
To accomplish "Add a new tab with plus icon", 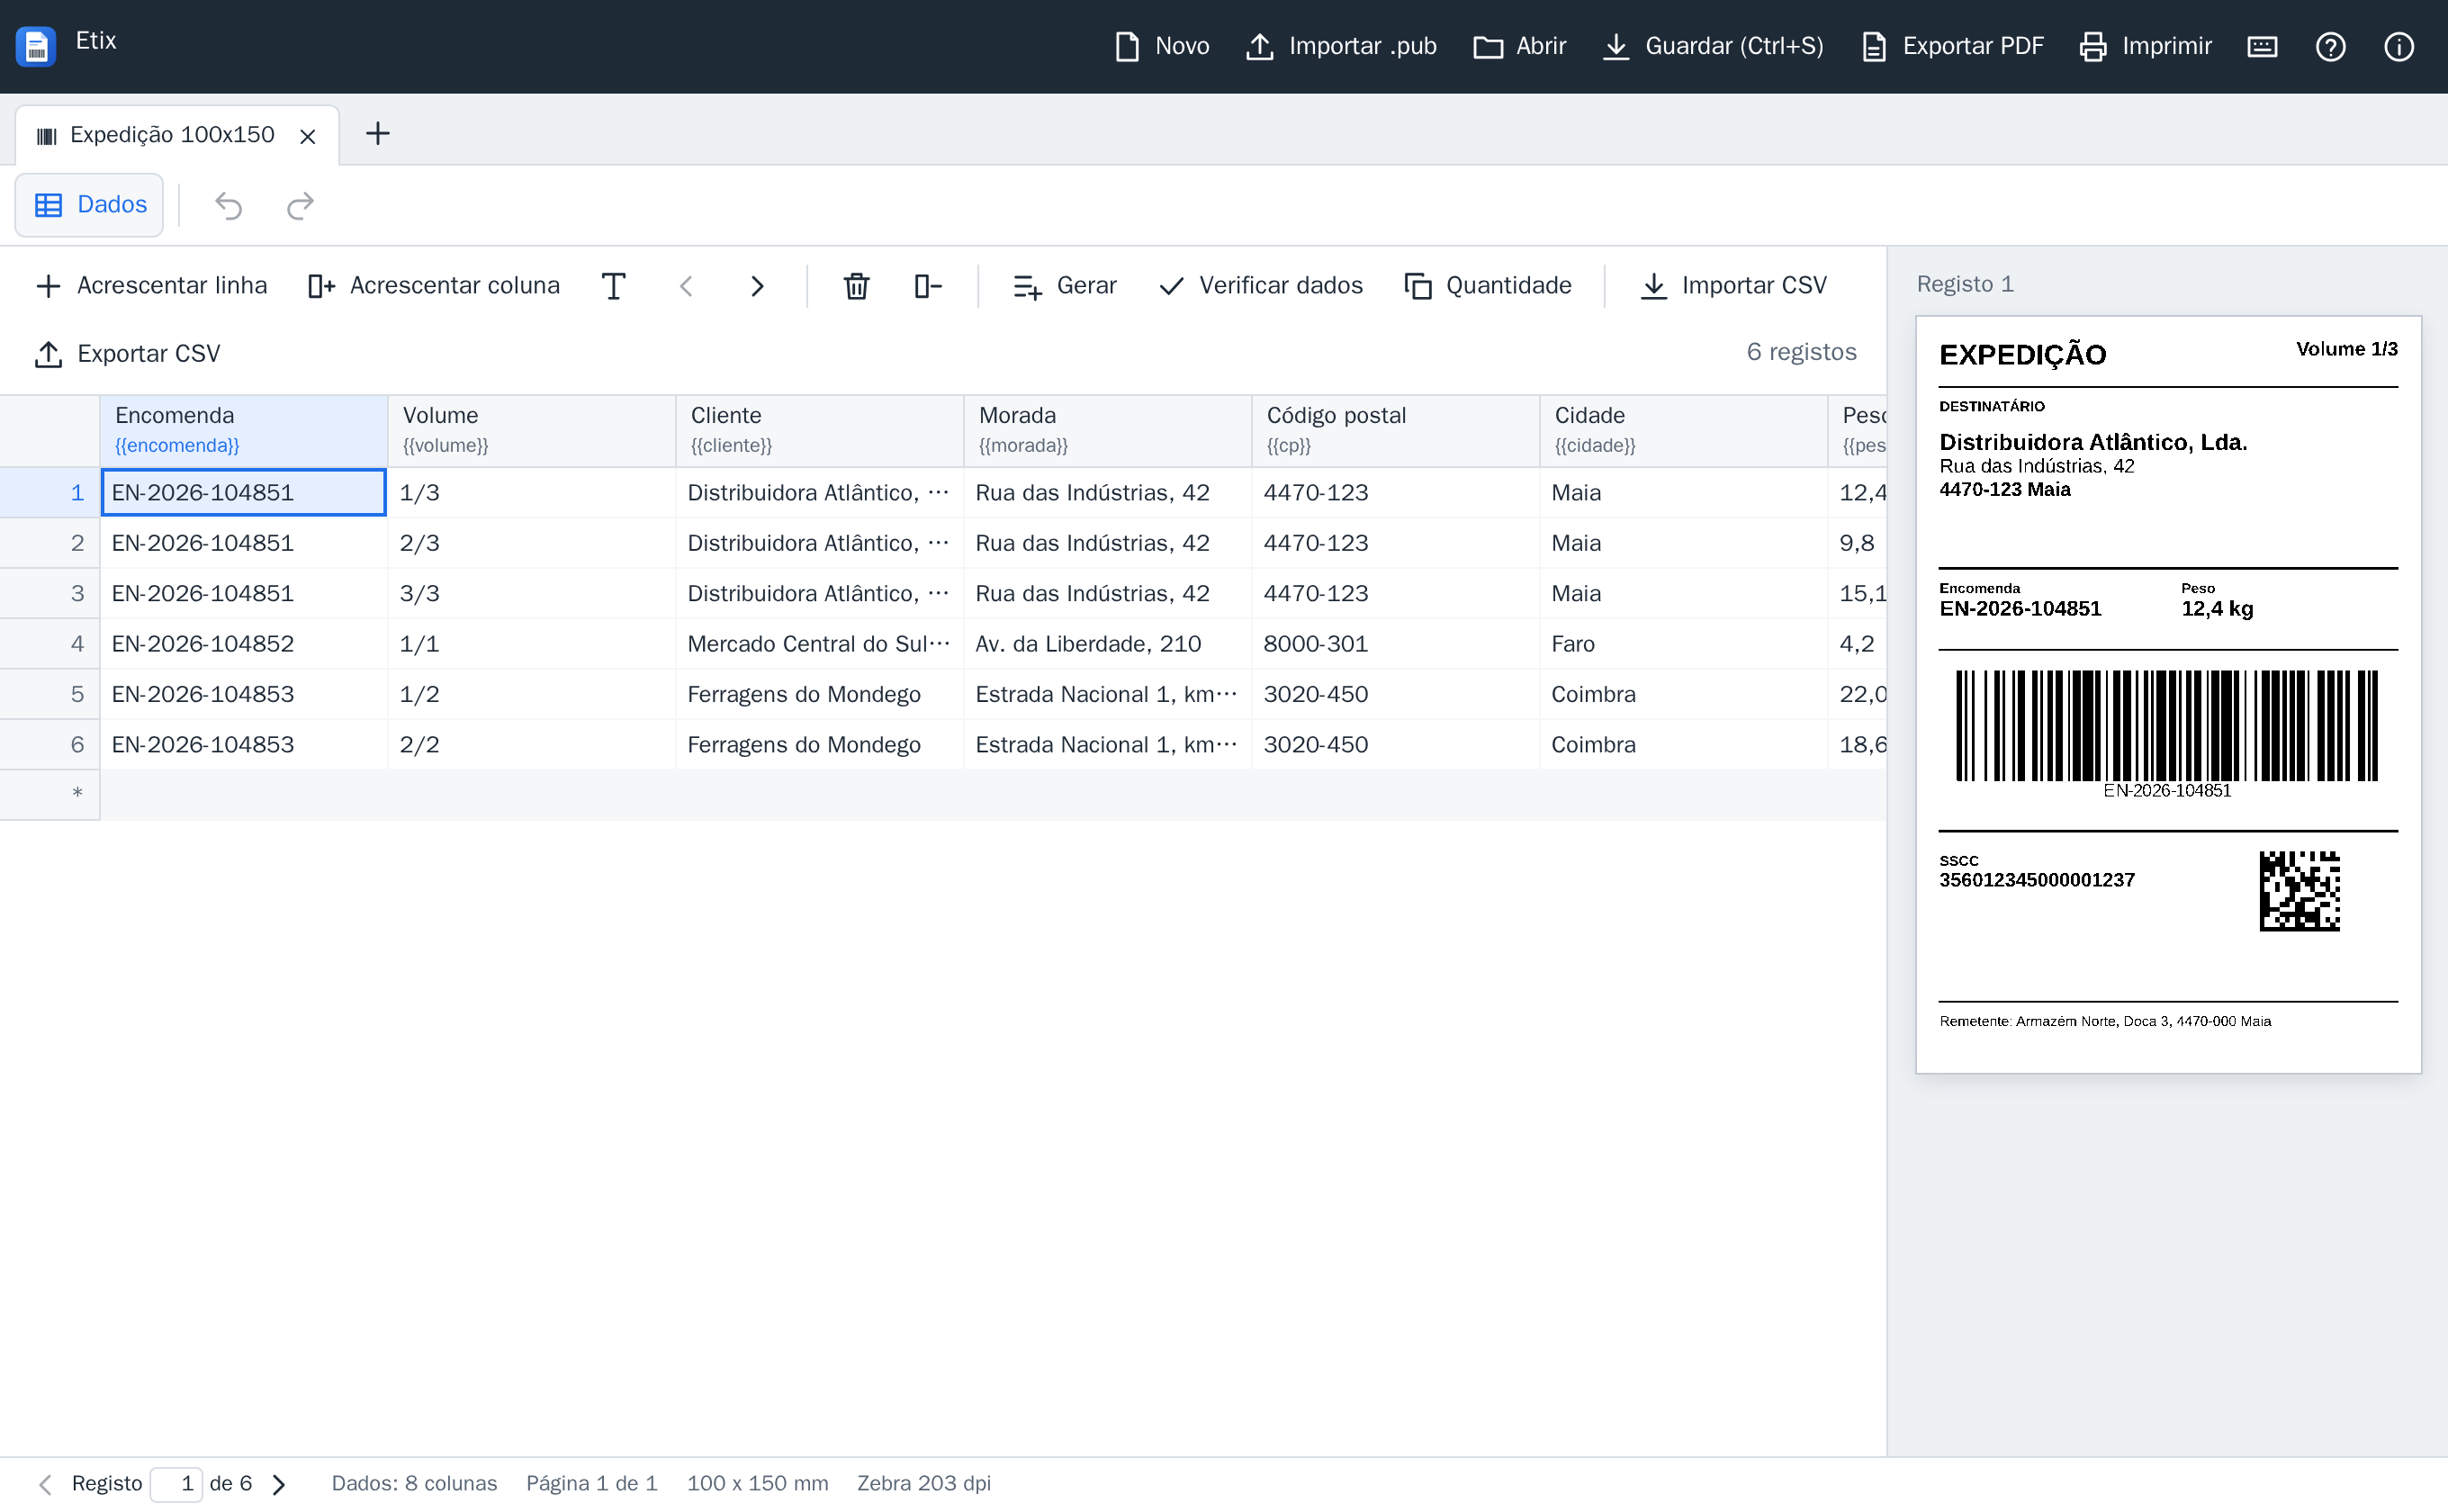I will coord(377,133).
